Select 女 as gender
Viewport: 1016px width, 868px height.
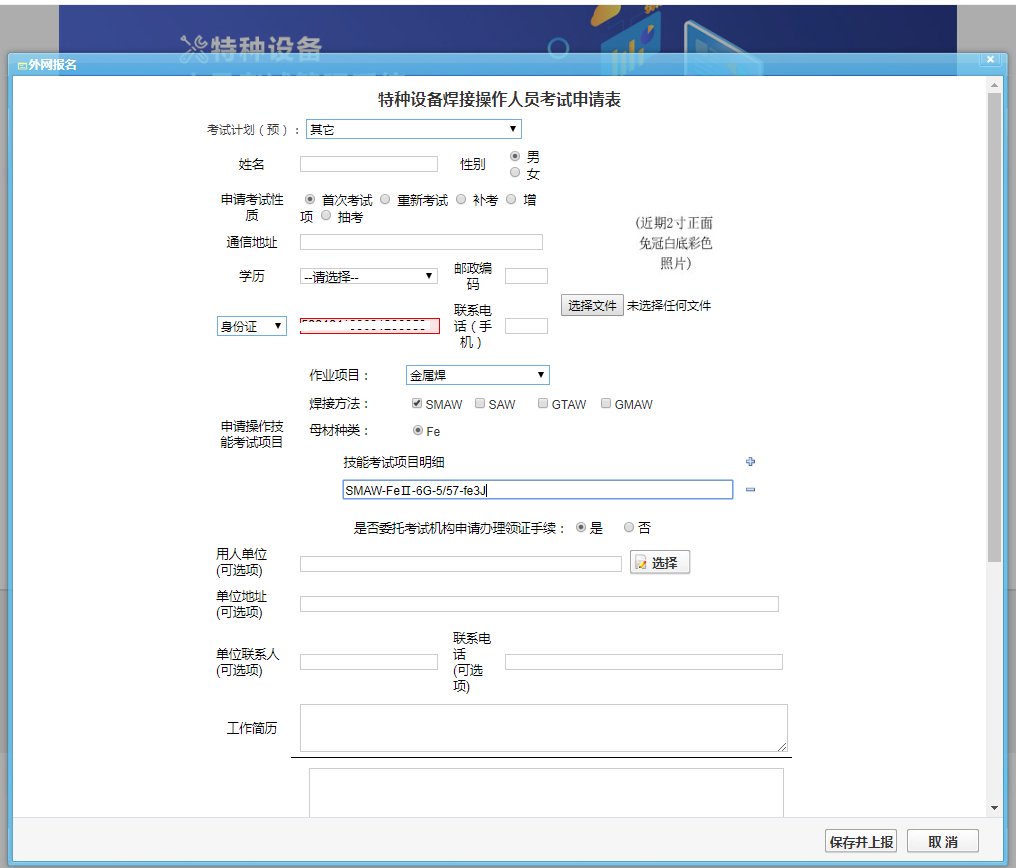tap(514, 172)
